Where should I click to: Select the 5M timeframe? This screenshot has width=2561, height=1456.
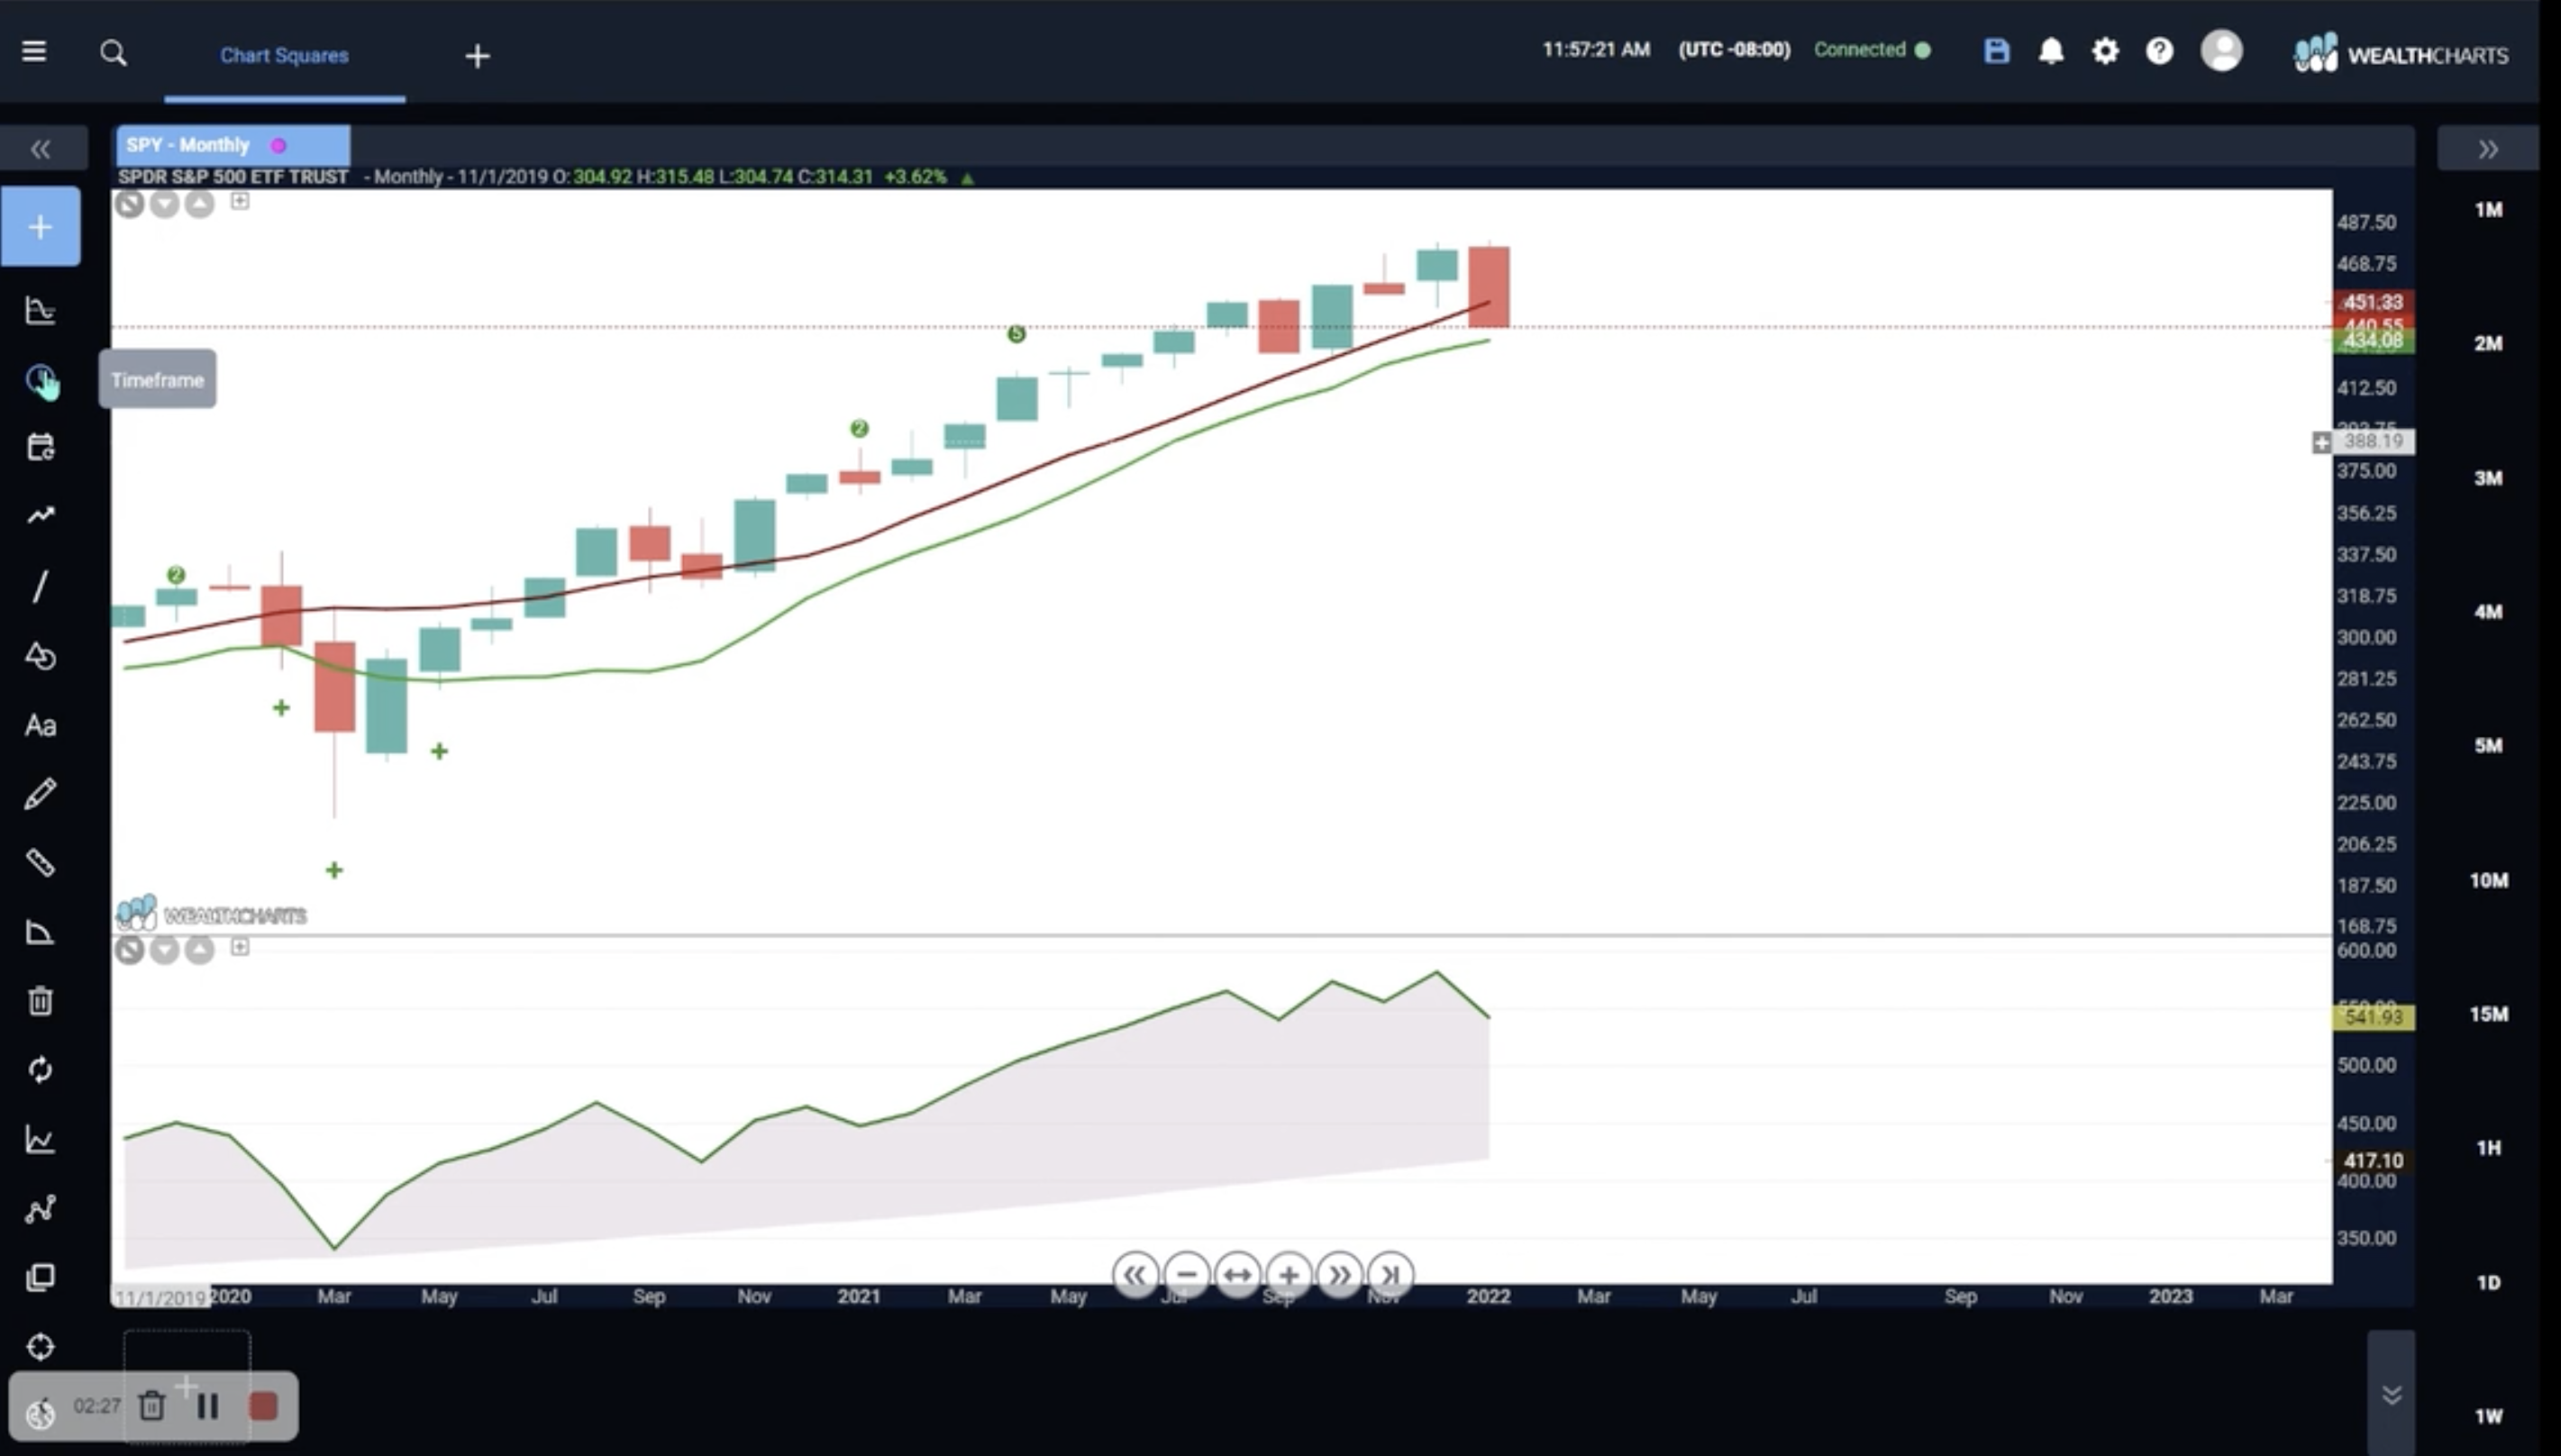click(2488, 745)
